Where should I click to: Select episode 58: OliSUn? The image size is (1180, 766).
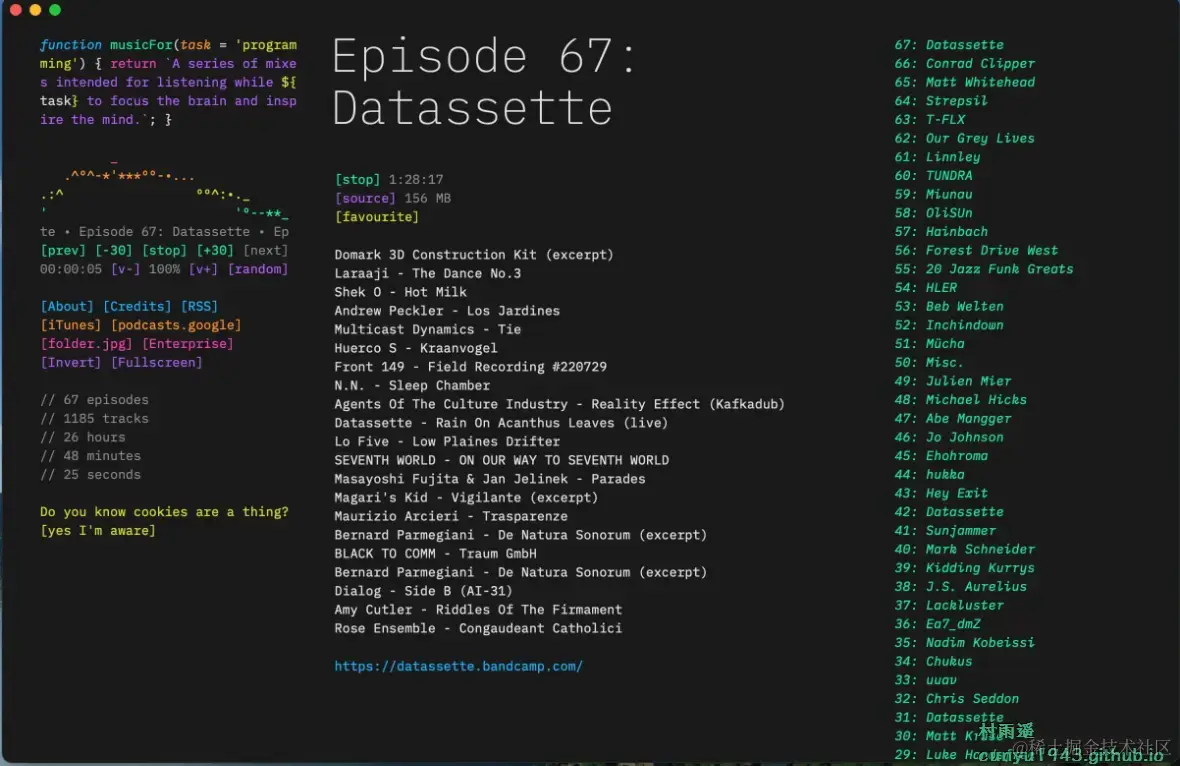click(933, 213)
